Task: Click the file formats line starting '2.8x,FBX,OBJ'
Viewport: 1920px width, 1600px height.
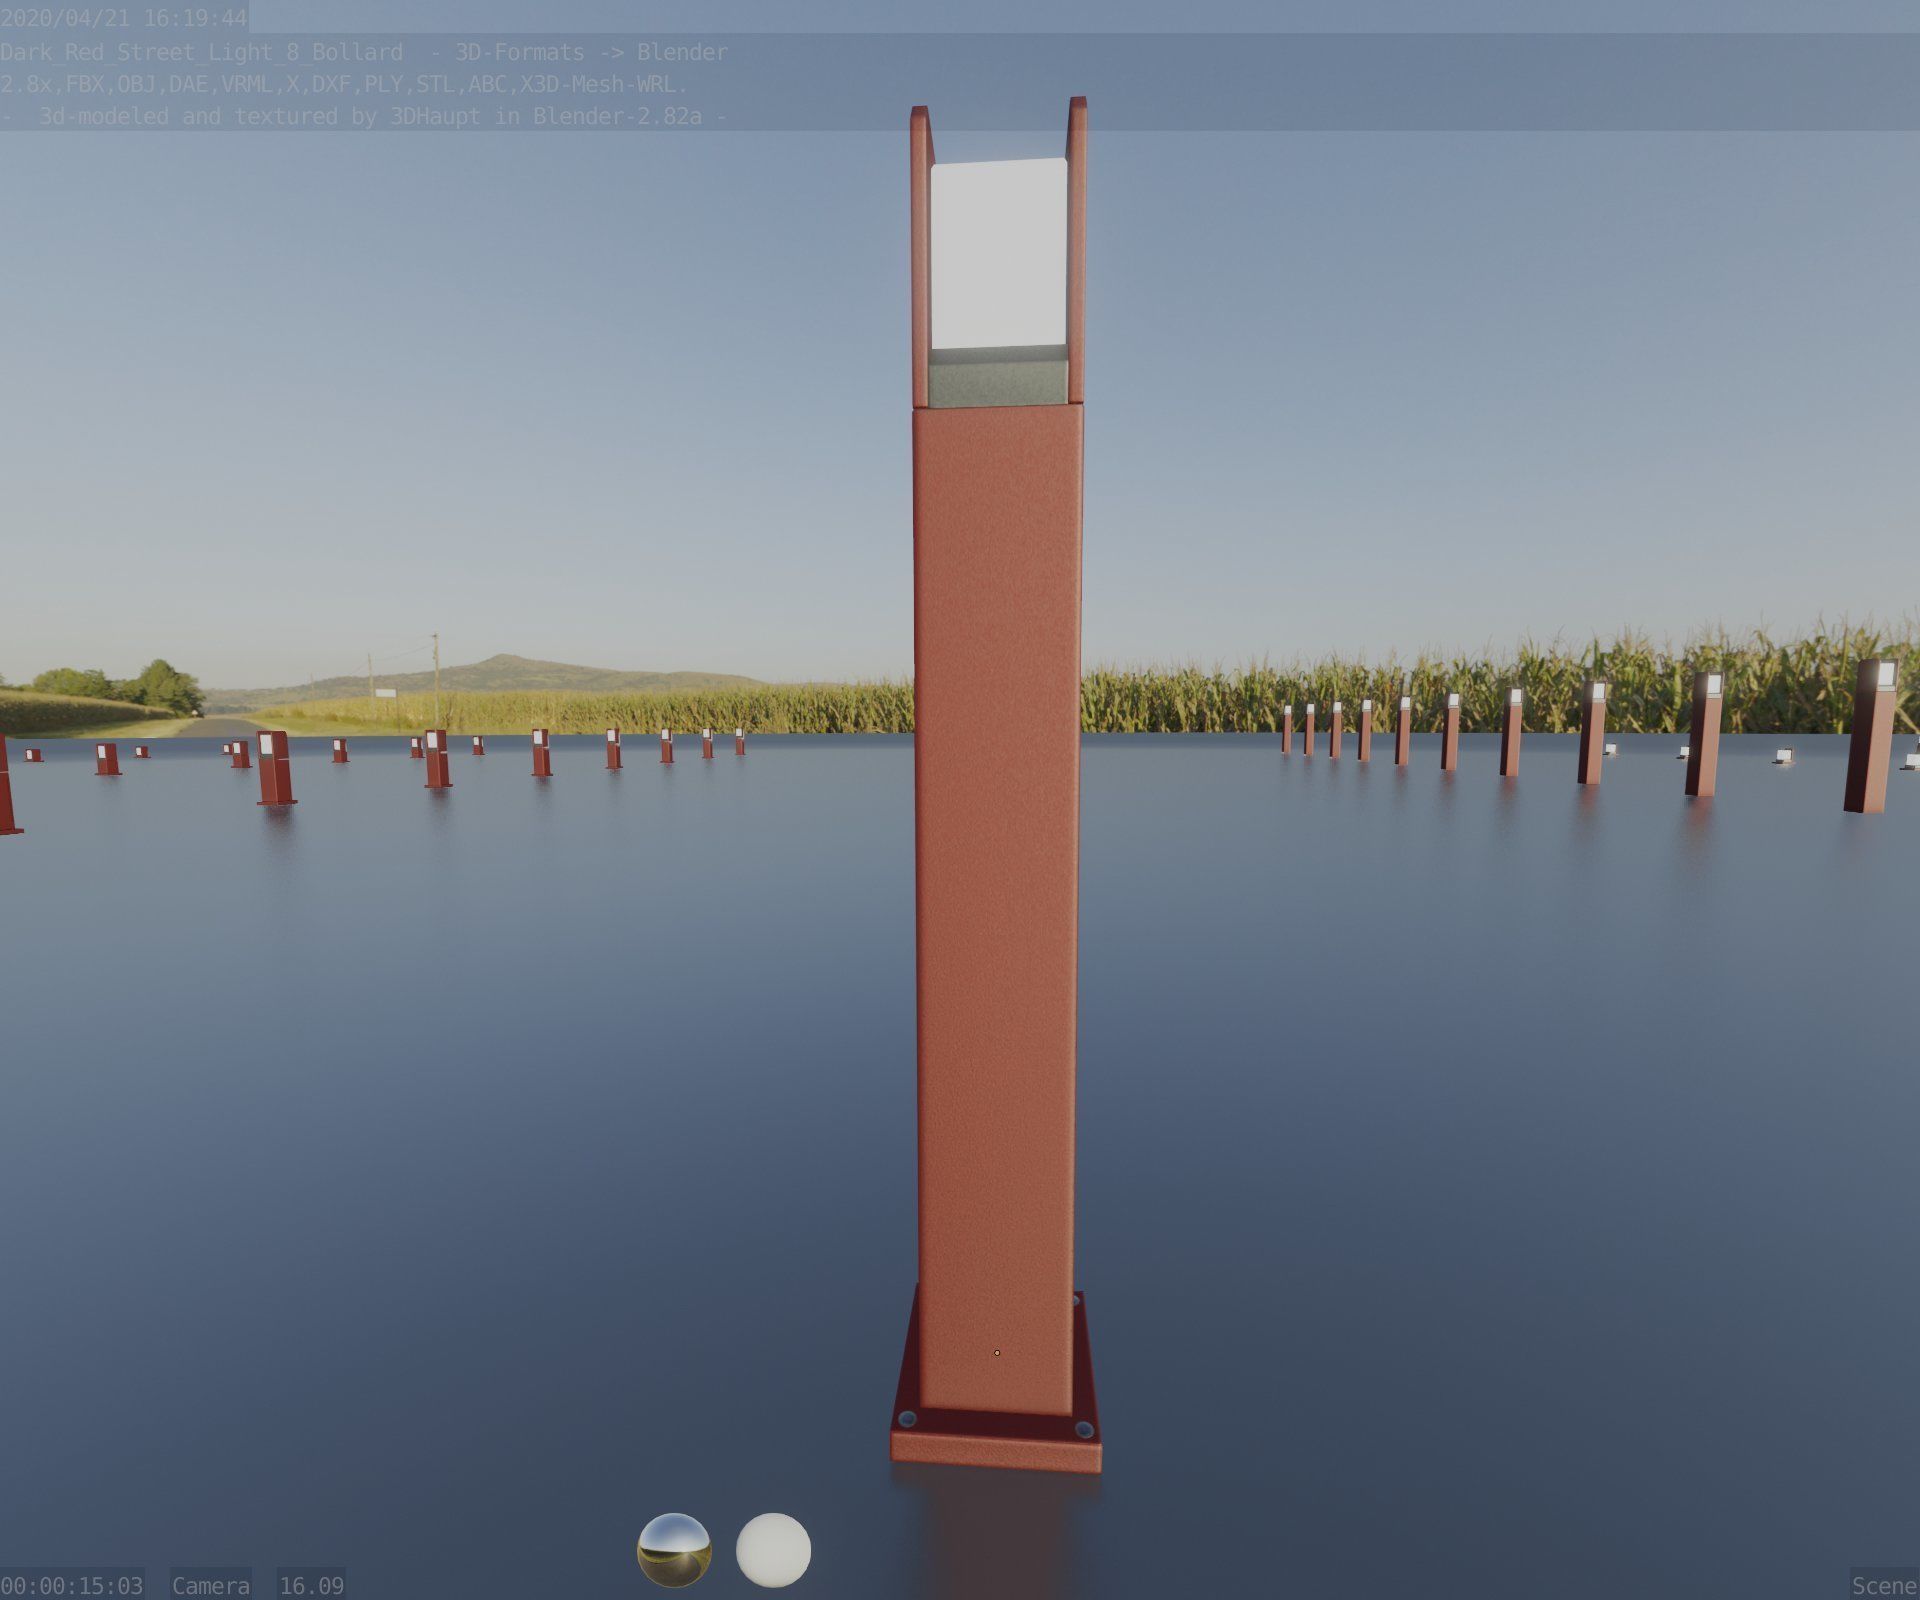Action: pyautogui.click(x=344, y=84)
